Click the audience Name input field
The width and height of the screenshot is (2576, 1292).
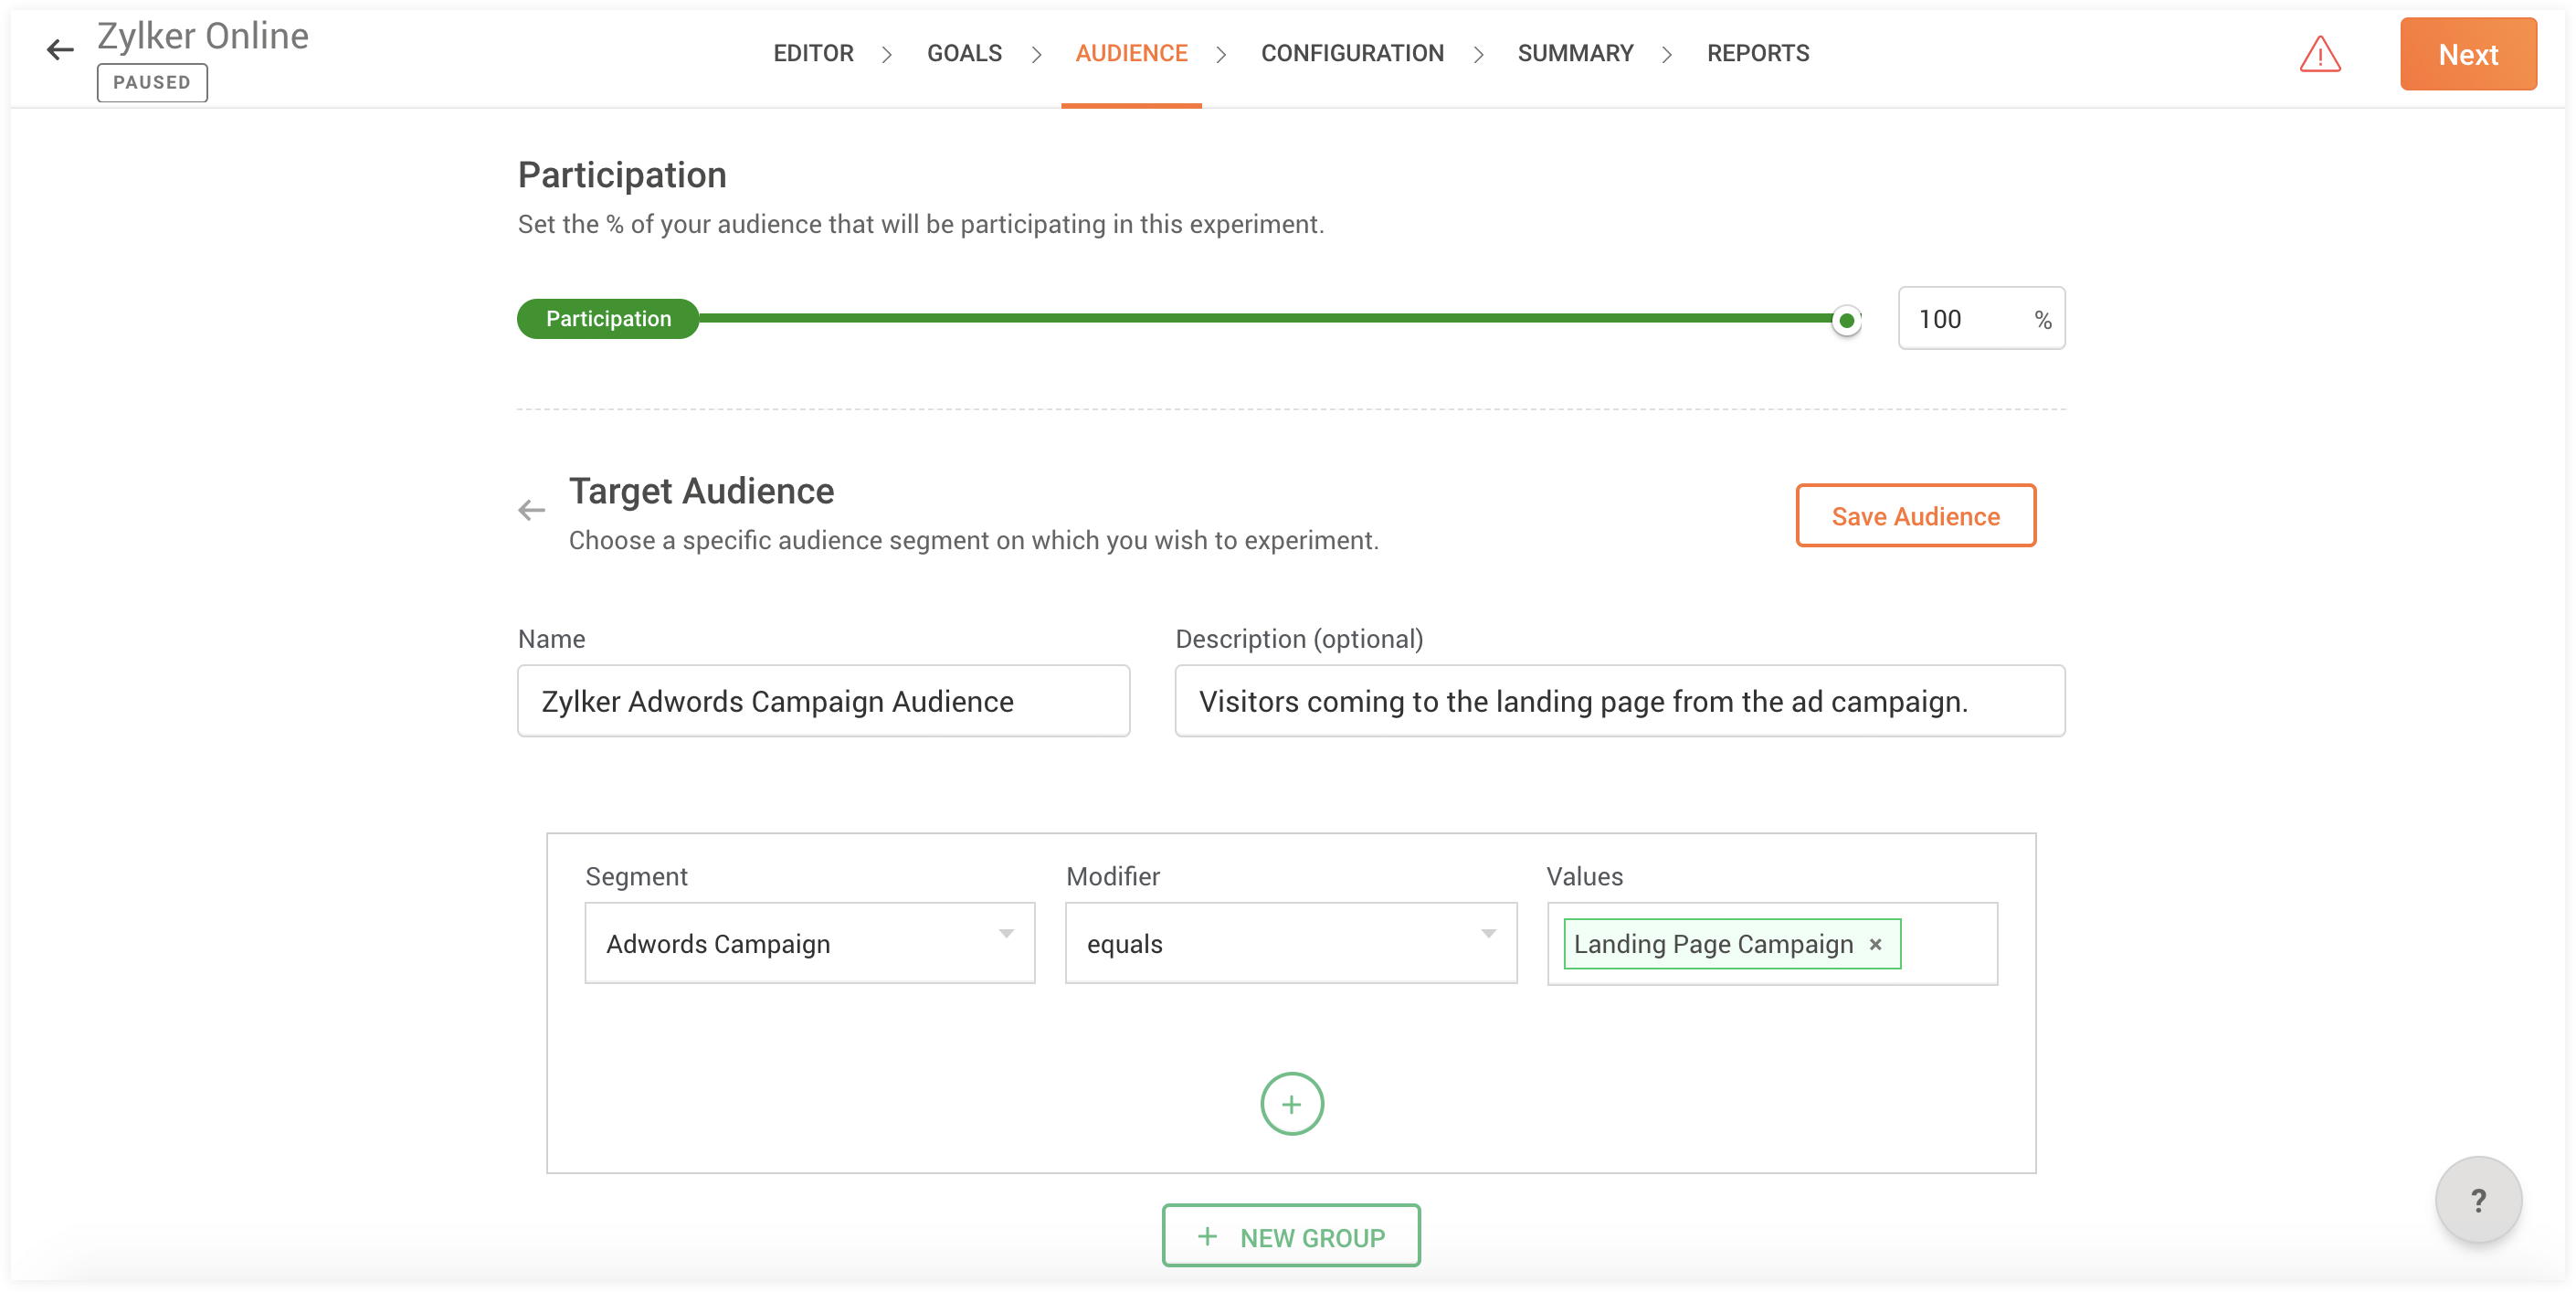tap(823, 701)
